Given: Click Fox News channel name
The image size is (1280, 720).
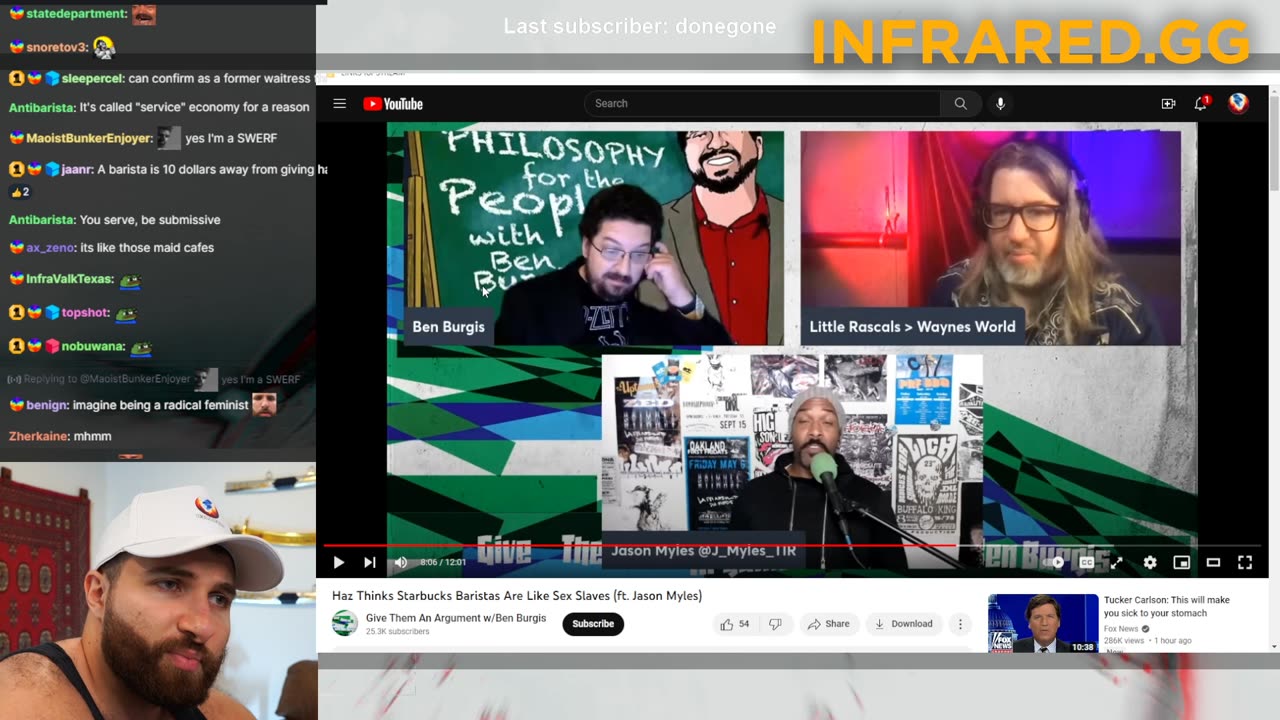Looking at the screenshot, I should [x=1121, y=629].
